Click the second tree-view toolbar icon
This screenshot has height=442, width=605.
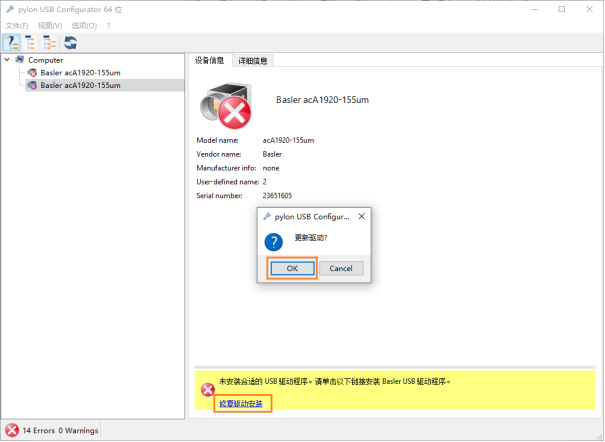point(30,42)
